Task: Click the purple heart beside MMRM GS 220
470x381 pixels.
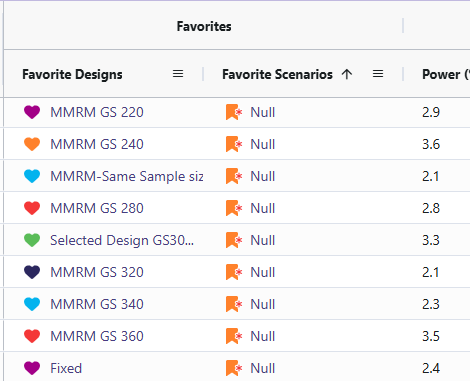Action: [32, 112]
